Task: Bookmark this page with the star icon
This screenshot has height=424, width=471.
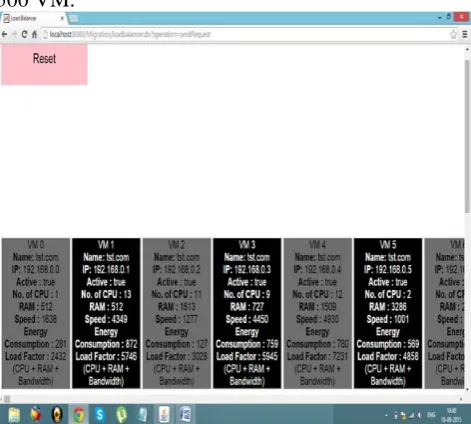Action: 453,34
